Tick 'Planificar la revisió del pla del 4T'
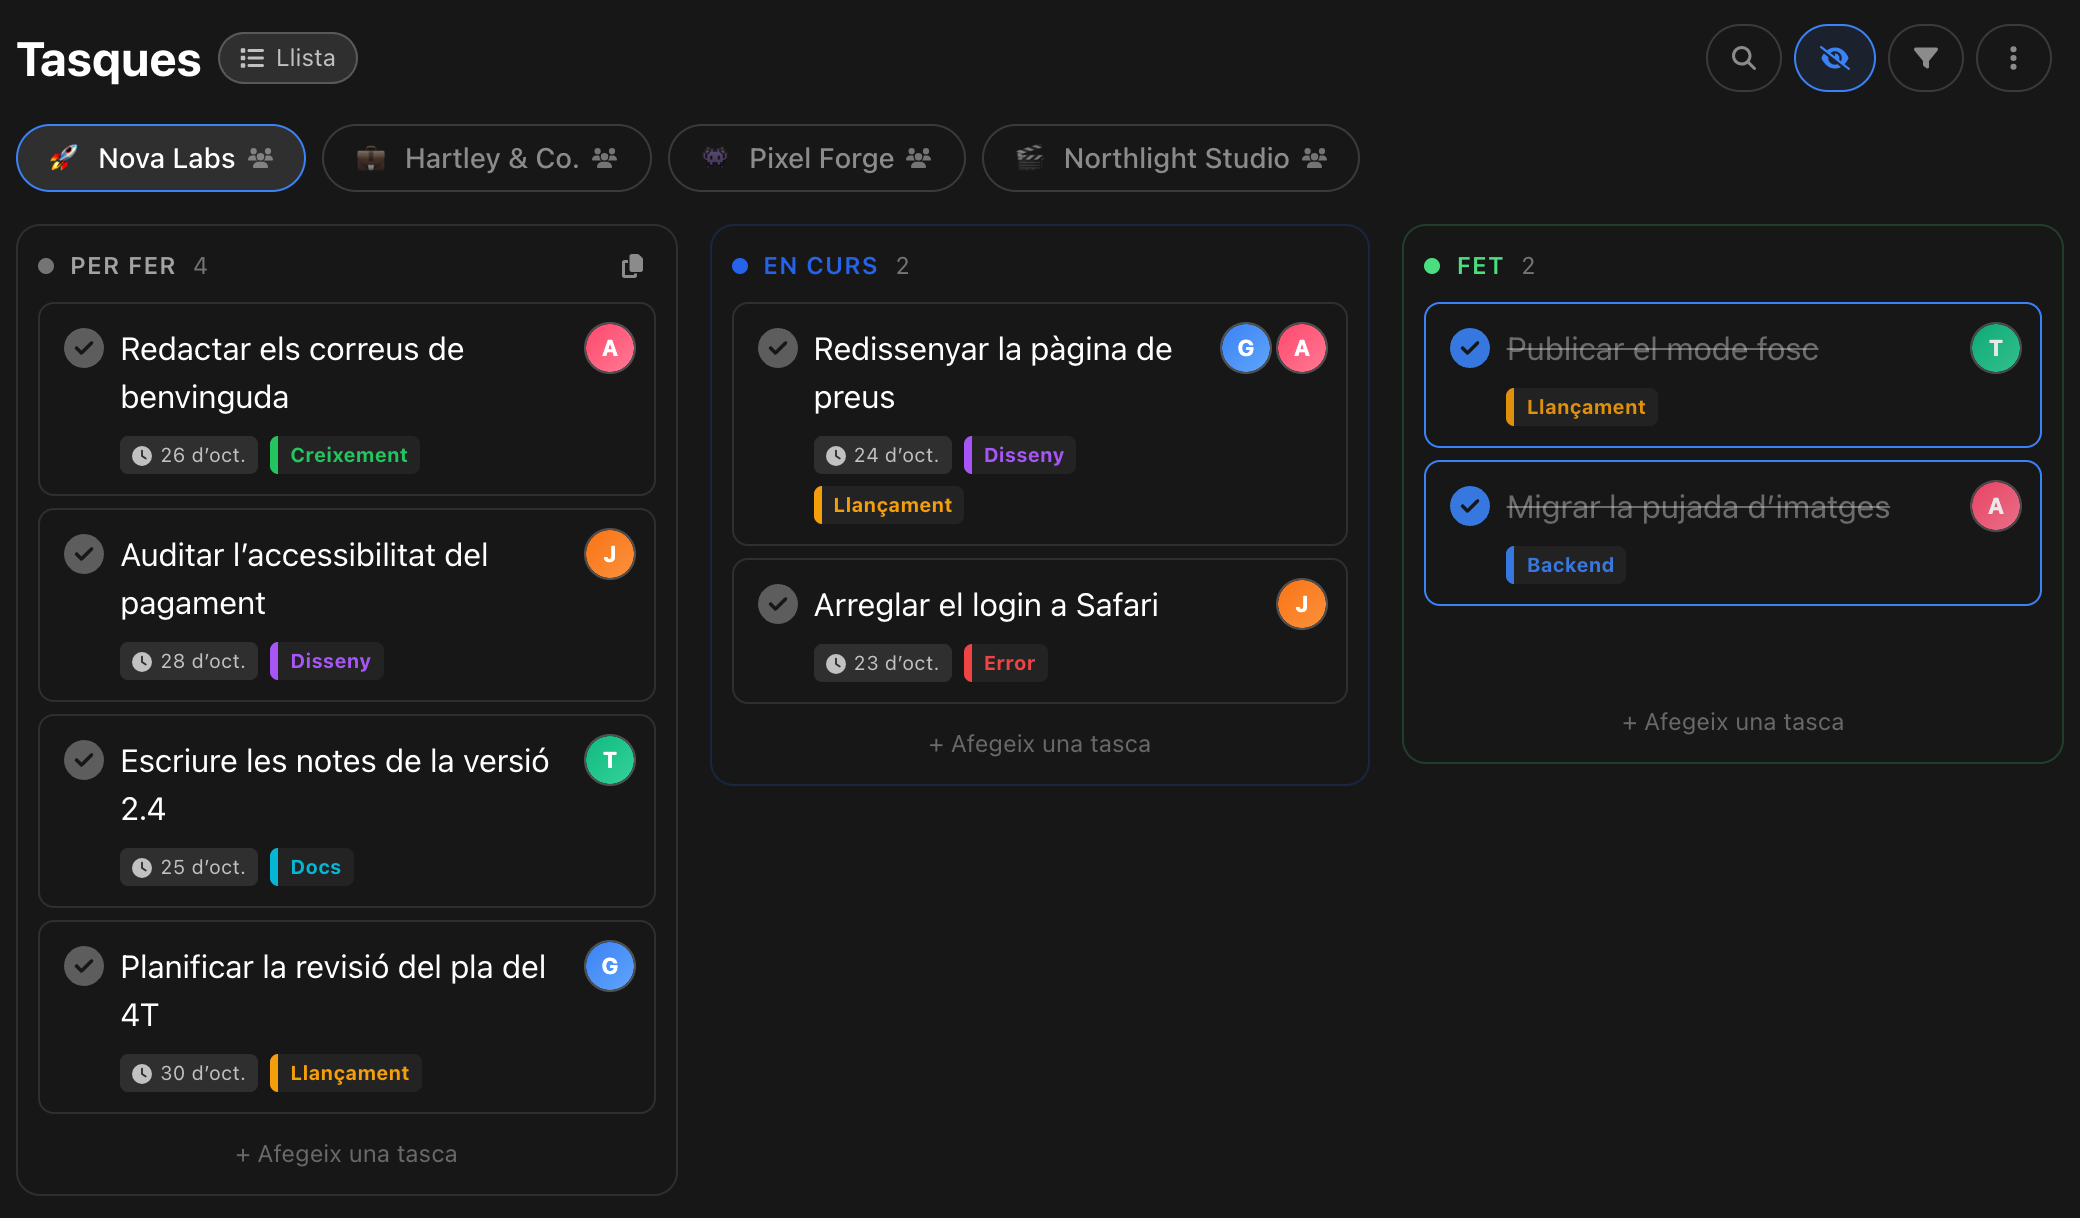2080x1218 pixels. coord(84,967)
